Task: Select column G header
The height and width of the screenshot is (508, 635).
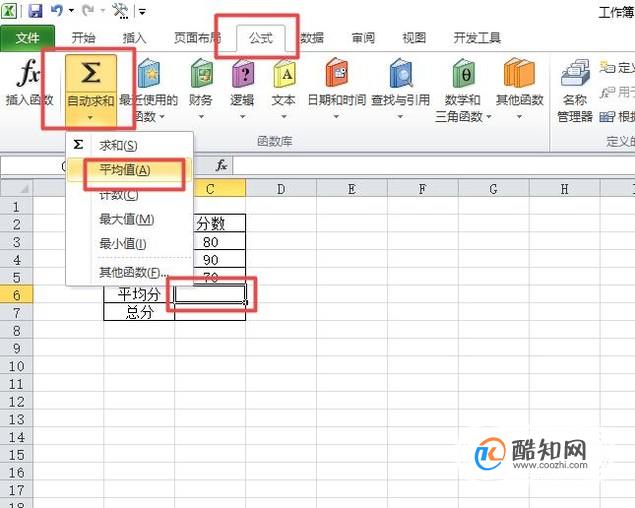Action: [x=494, y=189]
